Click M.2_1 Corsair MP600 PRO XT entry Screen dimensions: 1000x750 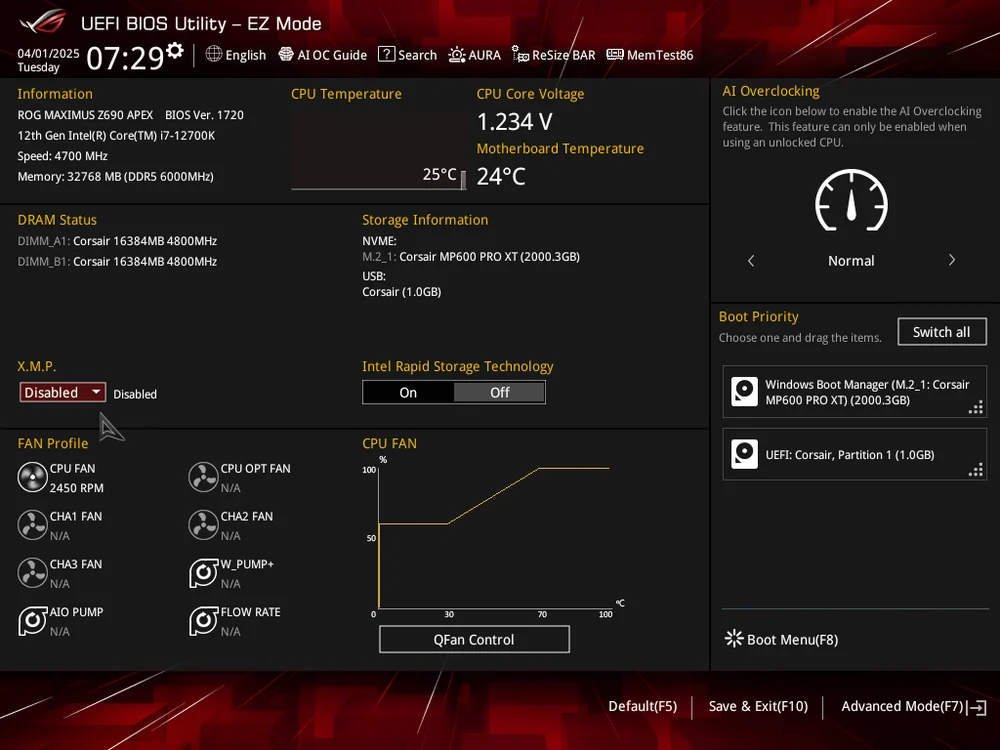coord(471,257)
